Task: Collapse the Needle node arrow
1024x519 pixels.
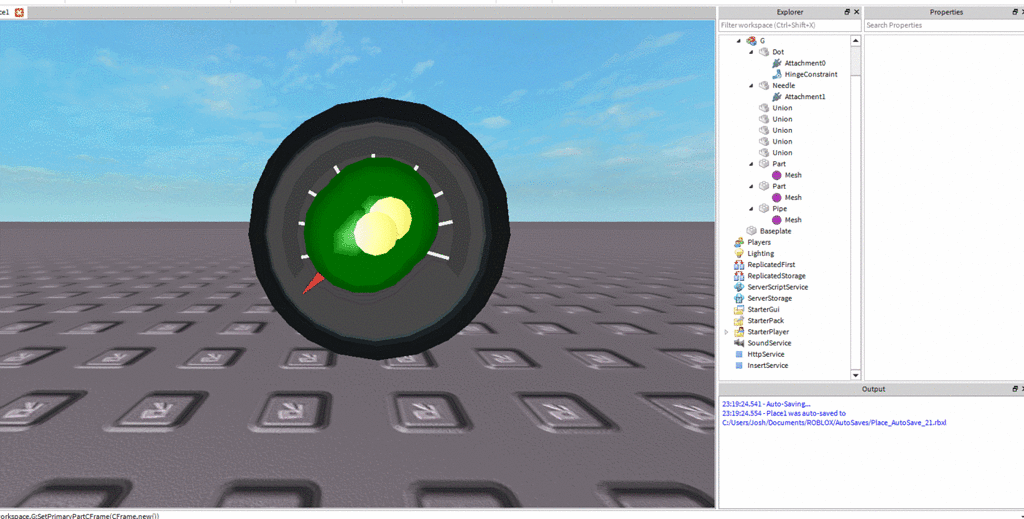Action: click(751, 85)
